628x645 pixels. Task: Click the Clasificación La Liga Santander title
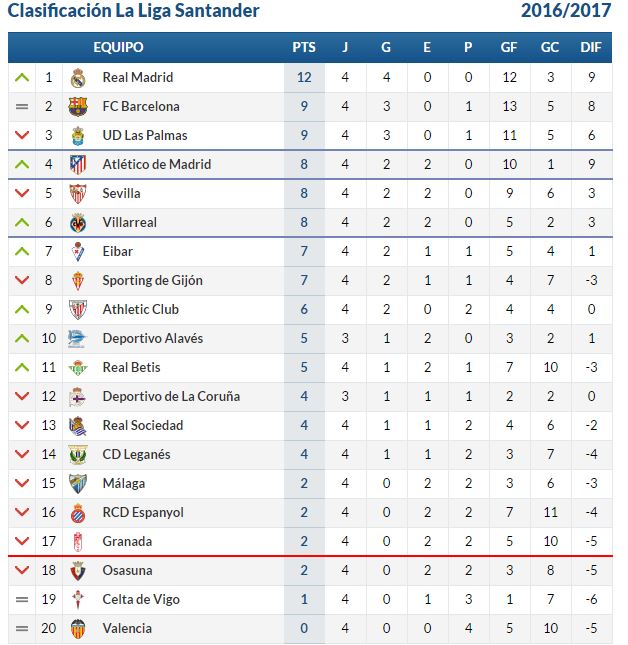pyautogui.click(x=134, y=11)
